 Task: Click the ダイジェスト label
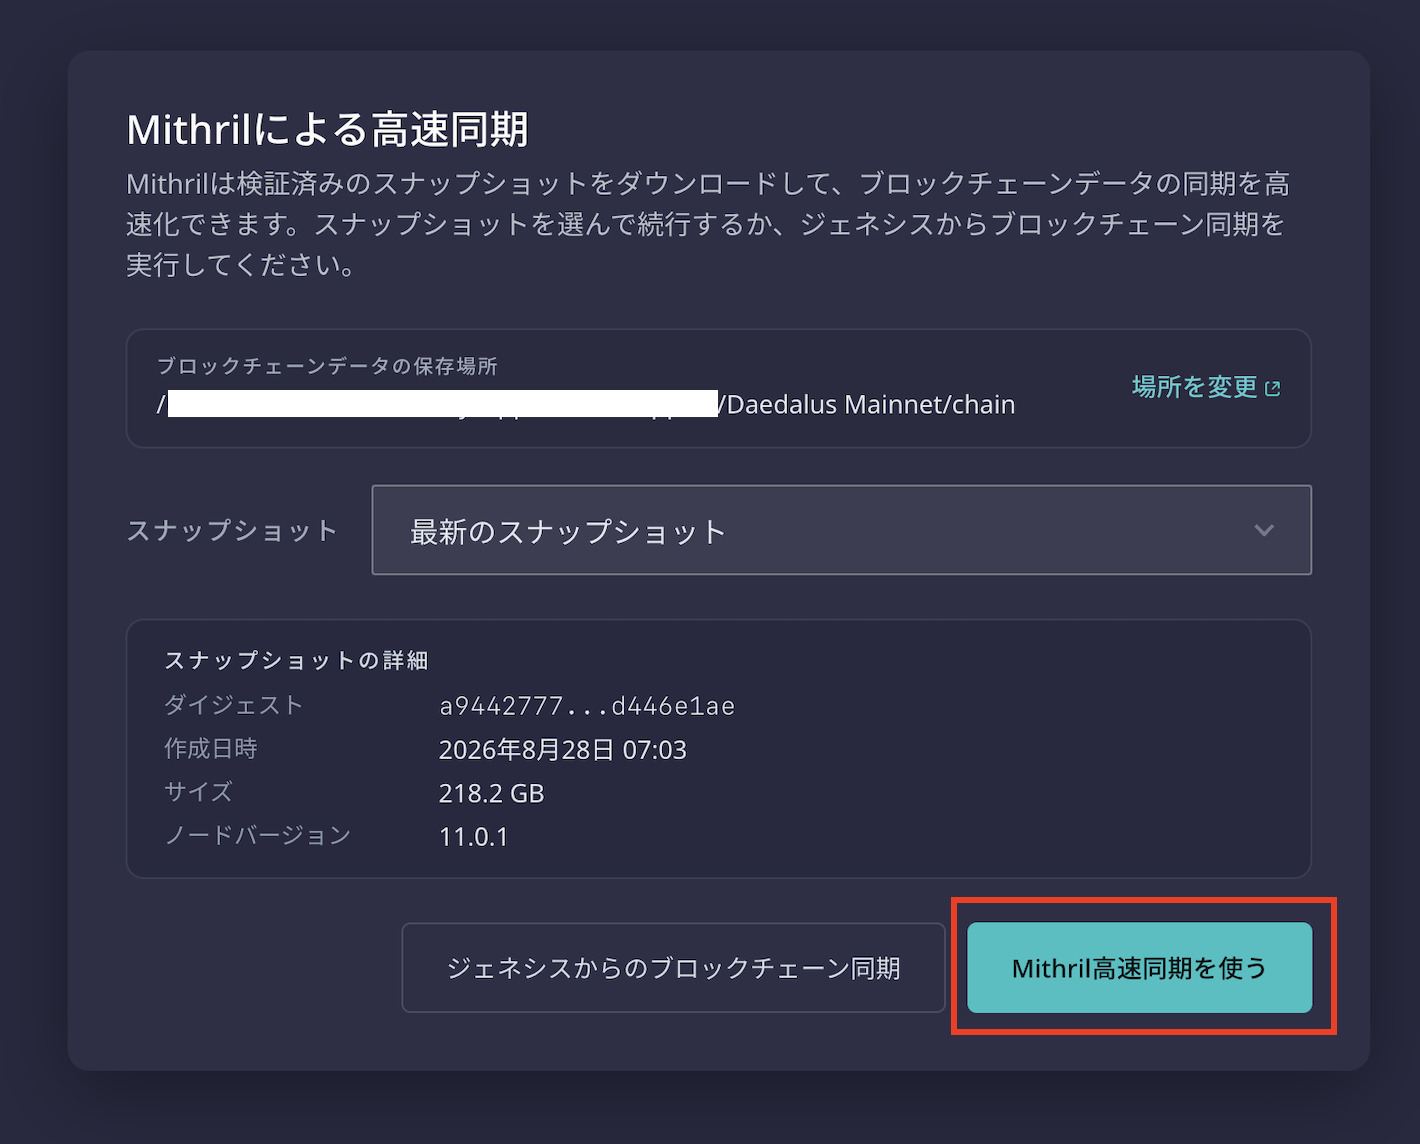click(233, 705)
